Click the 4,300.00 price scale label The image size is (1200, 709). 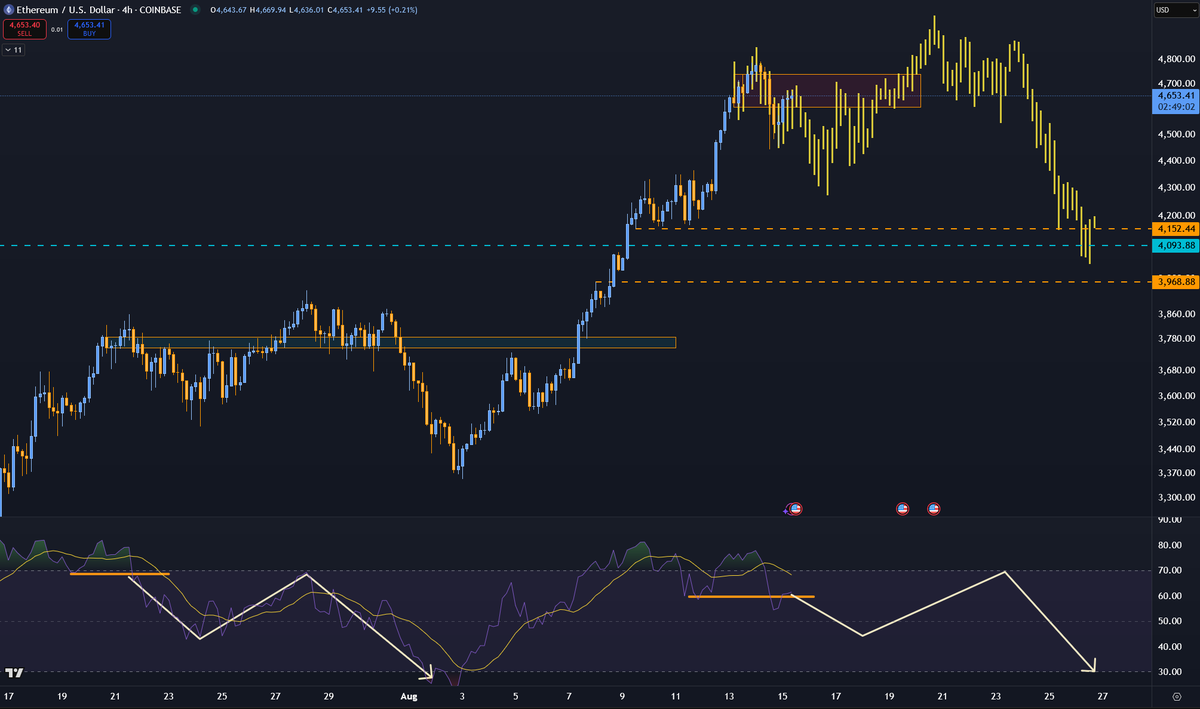click(1175, 188)
